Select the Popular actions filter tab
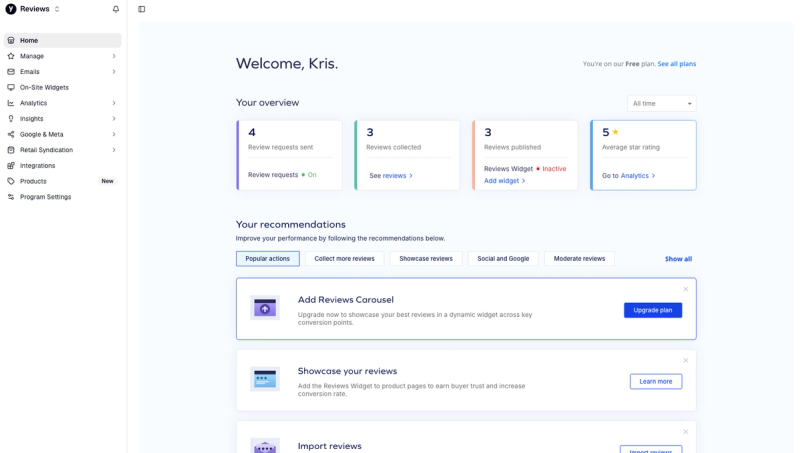 (x=267, y=259)
